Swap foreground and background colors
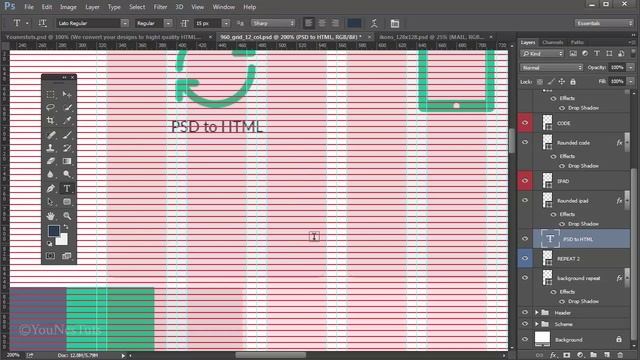The height and width of the screenshot is (360, 640). tap(66, 227)
